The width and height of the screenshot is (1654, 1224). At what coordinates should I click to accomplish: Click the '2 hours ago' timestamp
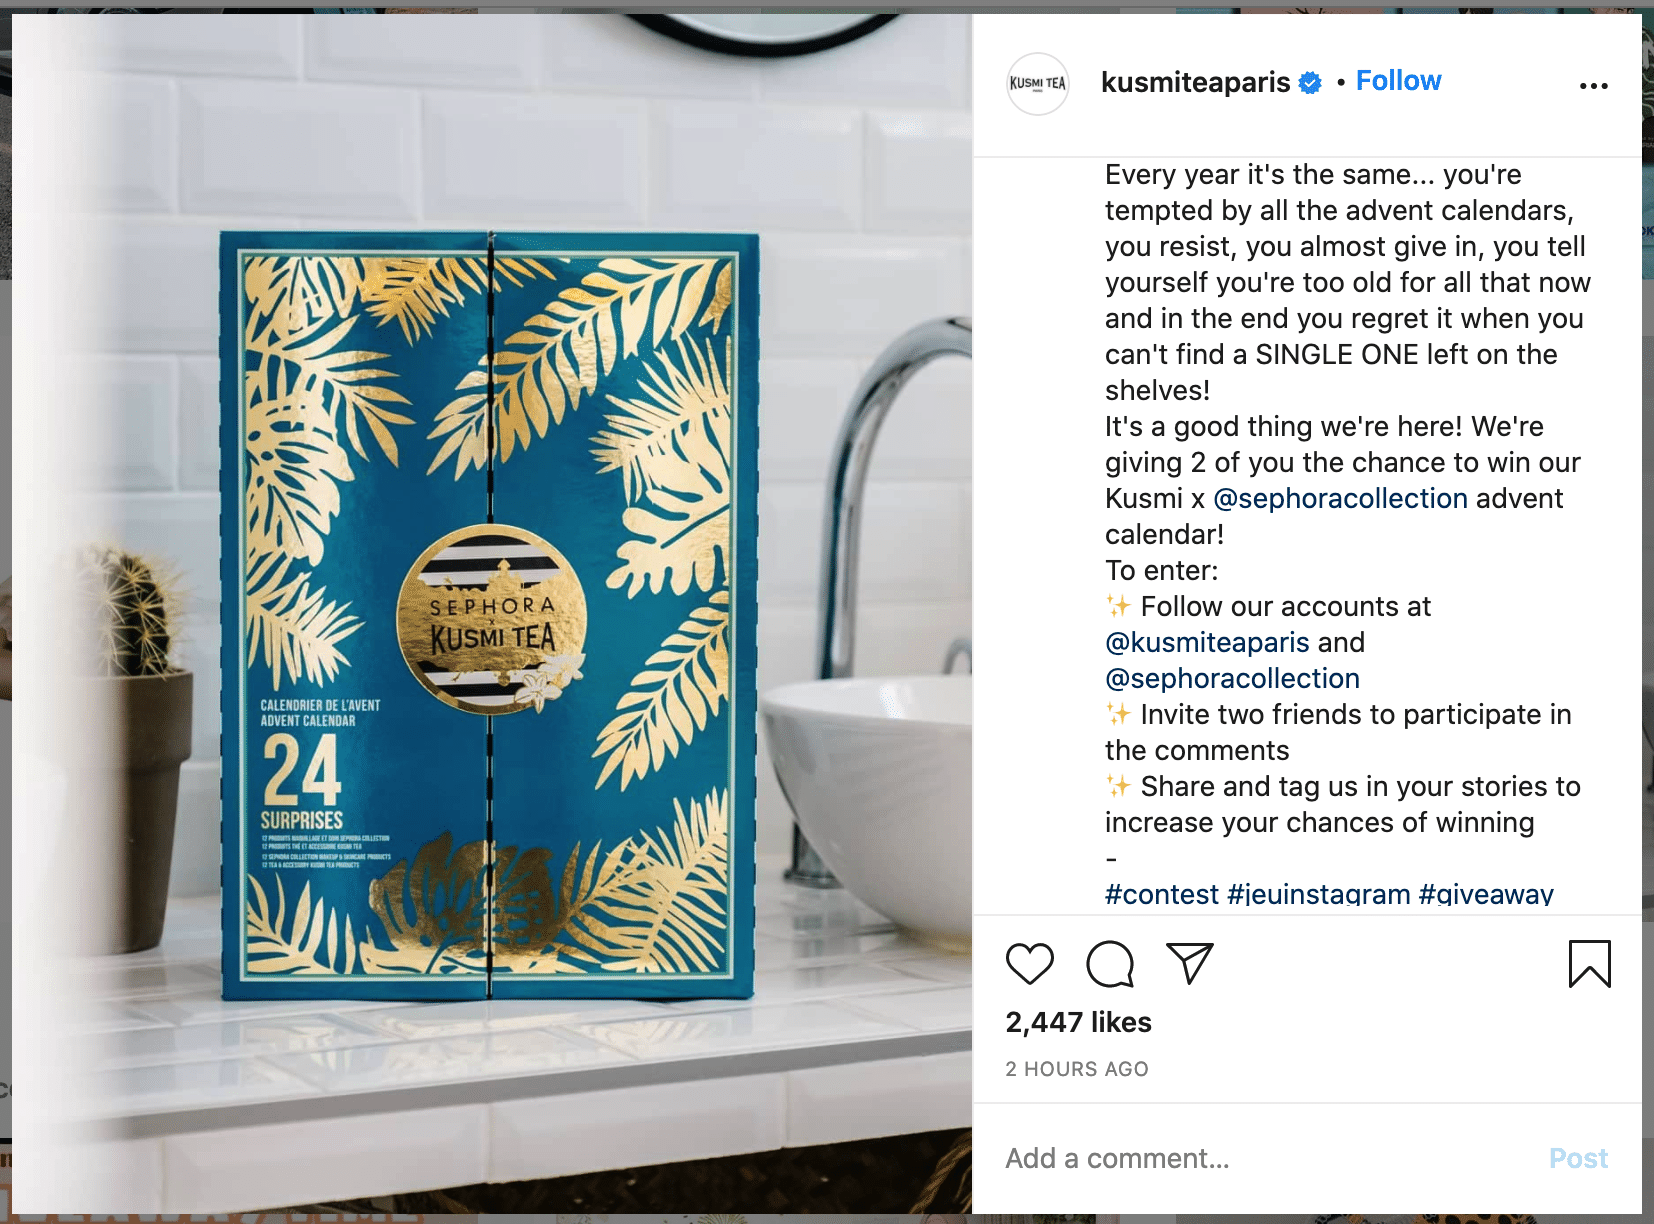pyautogui.click(x=1077, y=1069)
